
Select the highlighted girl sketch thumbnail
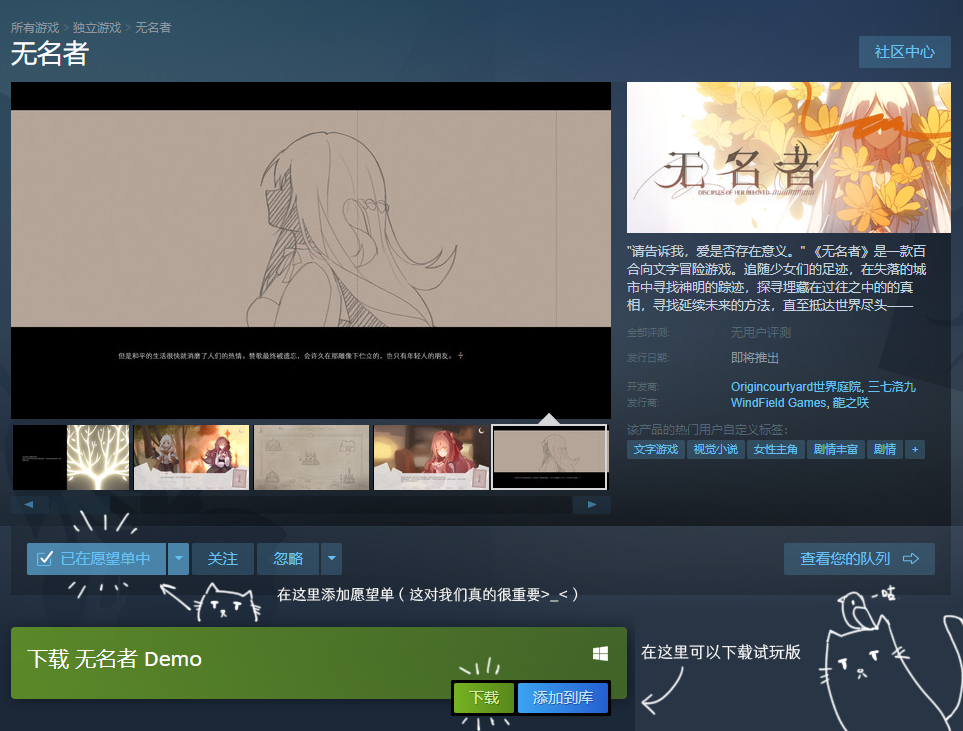[550, 457]
